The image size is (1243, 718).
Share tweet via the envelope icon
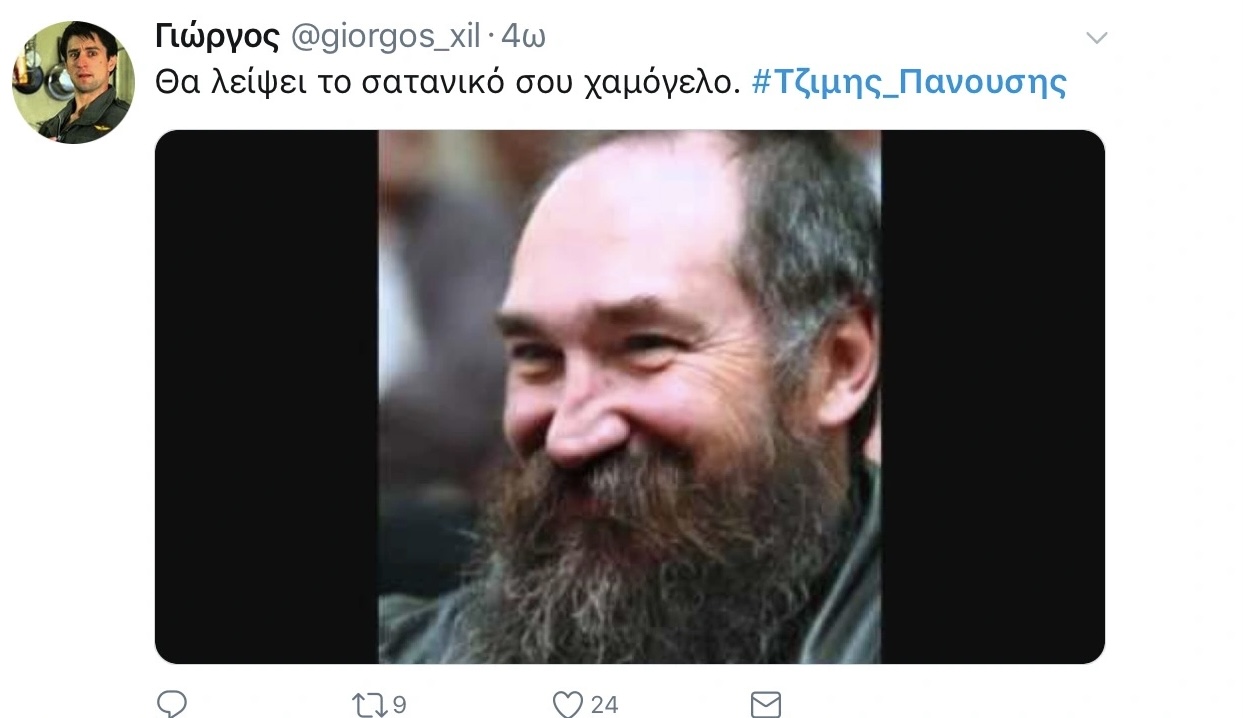coord(765,705)
